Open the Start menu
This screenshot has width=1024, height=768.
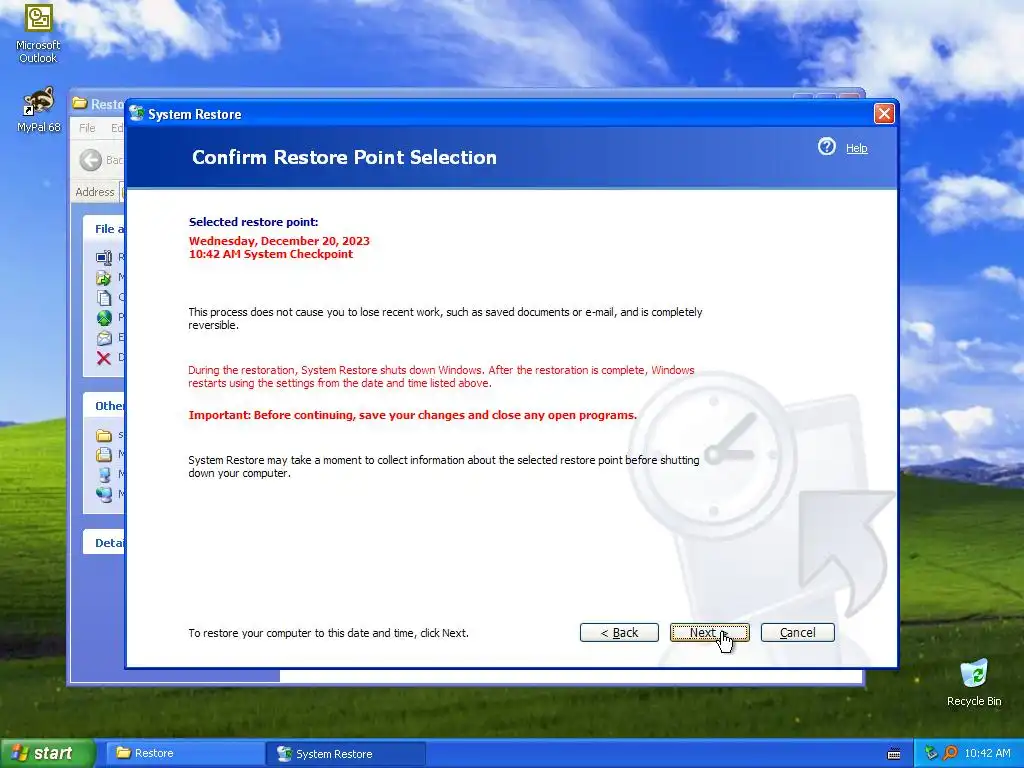[x=47, y=753]
